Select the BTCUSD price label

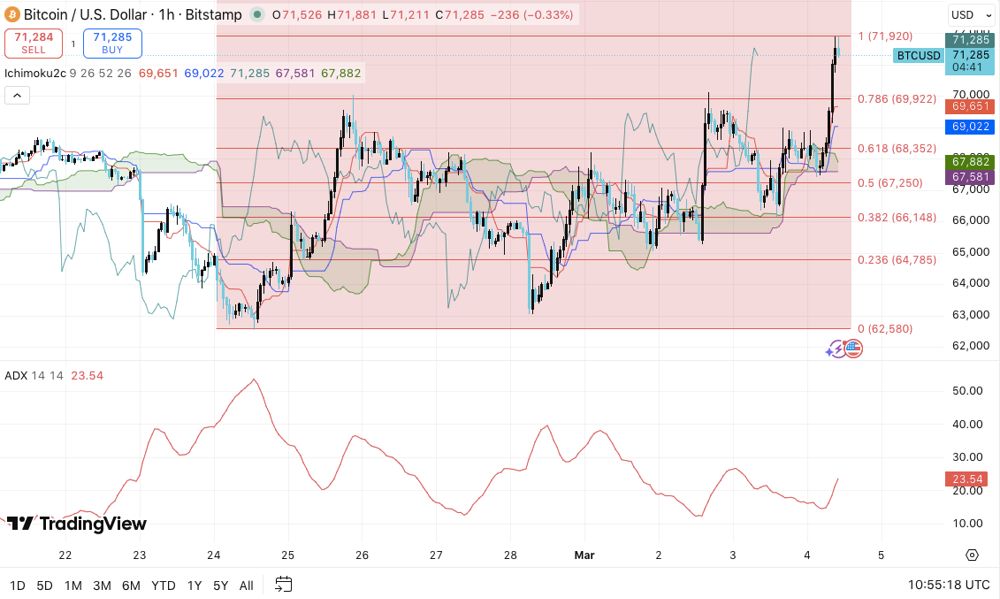[918, 55]
